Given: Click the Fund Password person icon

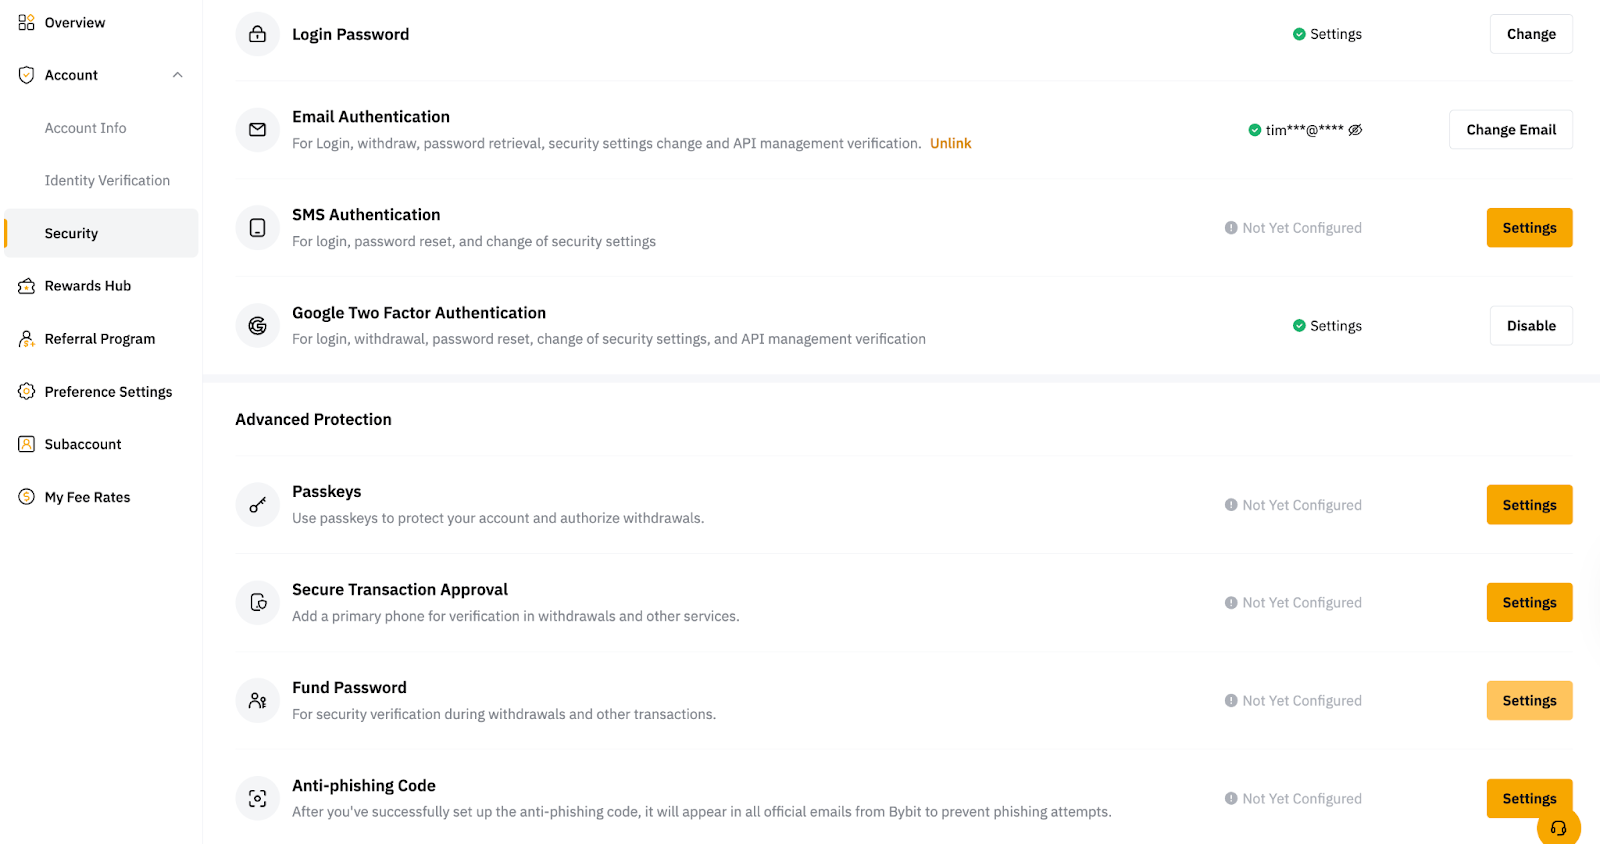Looking at the screenshot, I should 257,701.
